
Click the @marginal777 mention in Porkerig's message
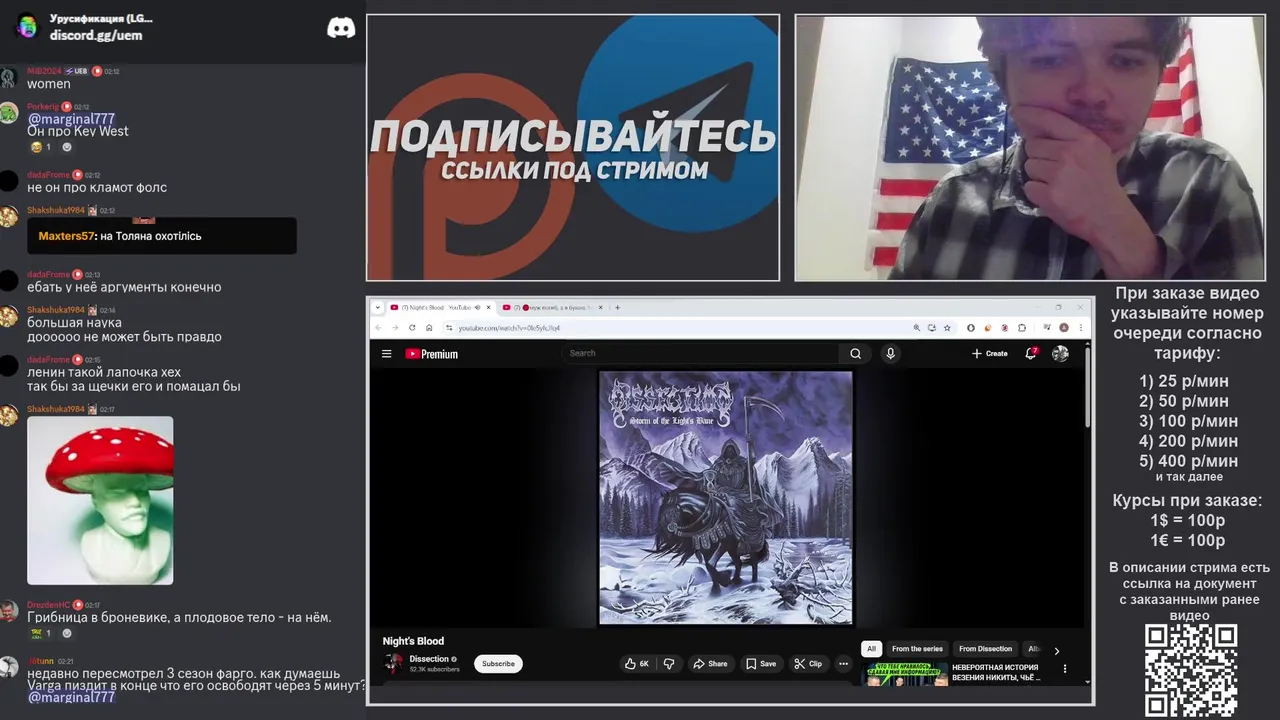point(71,119)
